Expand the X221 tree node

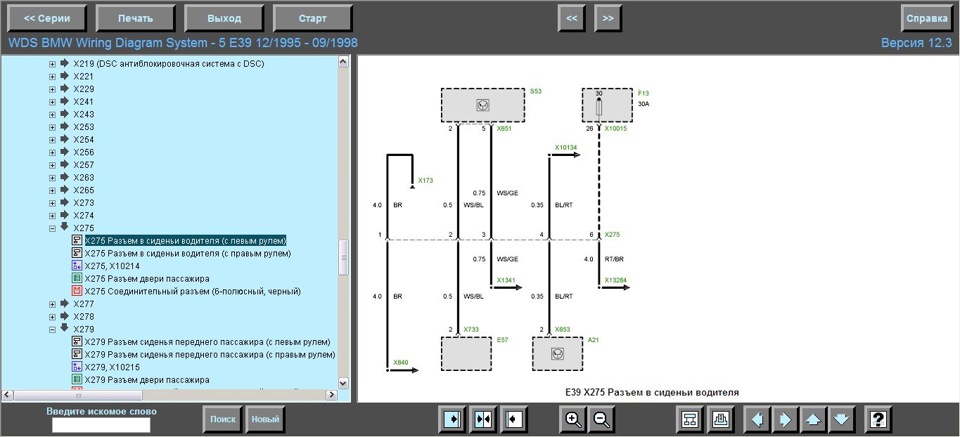click(x=52, y=77)
